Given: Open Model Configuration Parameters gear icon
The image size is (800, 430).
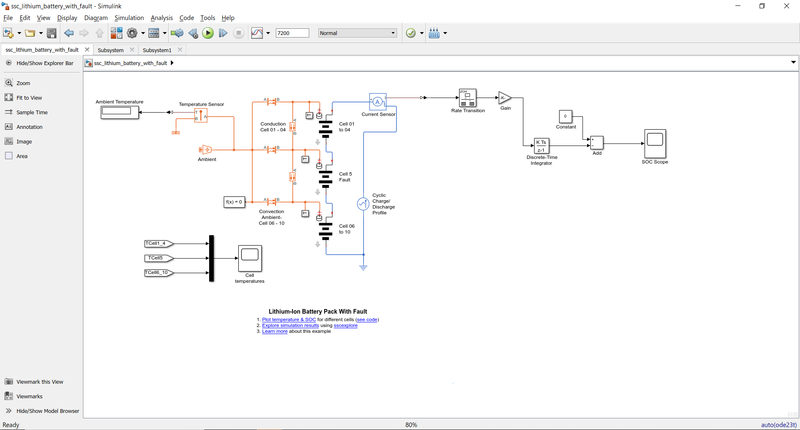Looking at the screenshot, I should coord(132,33).
